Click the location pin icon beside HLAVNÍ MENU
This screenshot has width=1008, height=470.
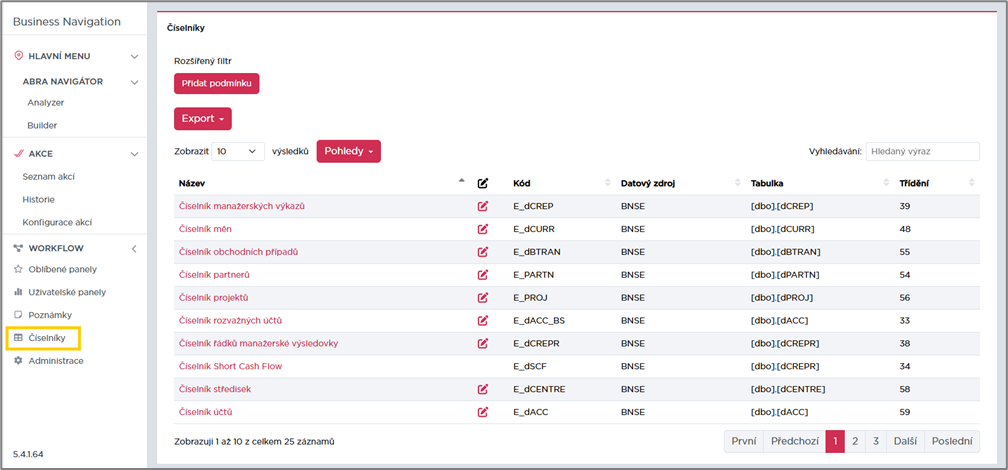[x=18, y=56]
